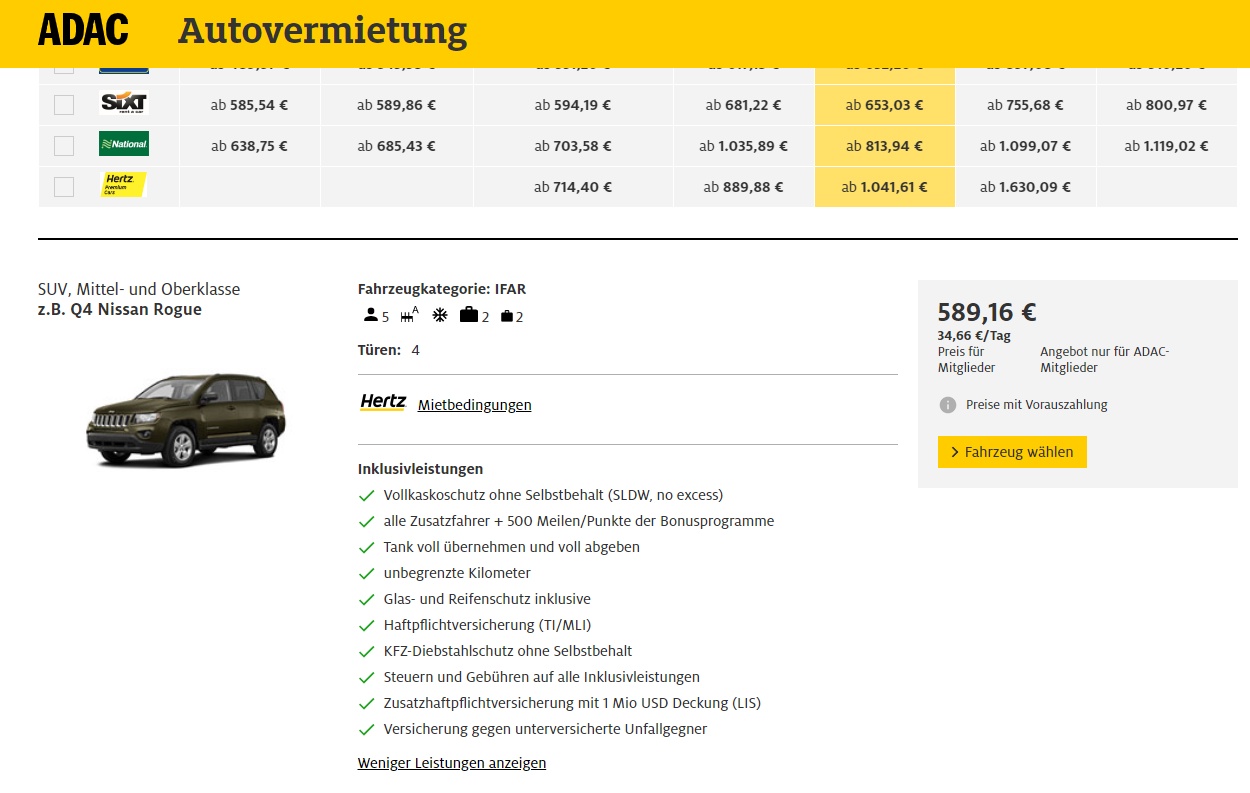Click the Sixt rental company logo

(x=124, y=104)
